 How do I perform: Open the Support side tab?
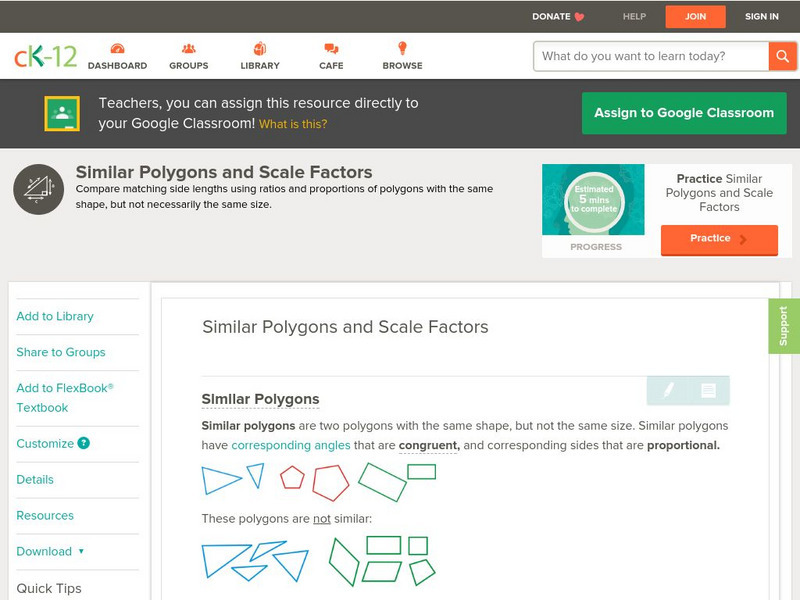point(783,326)
